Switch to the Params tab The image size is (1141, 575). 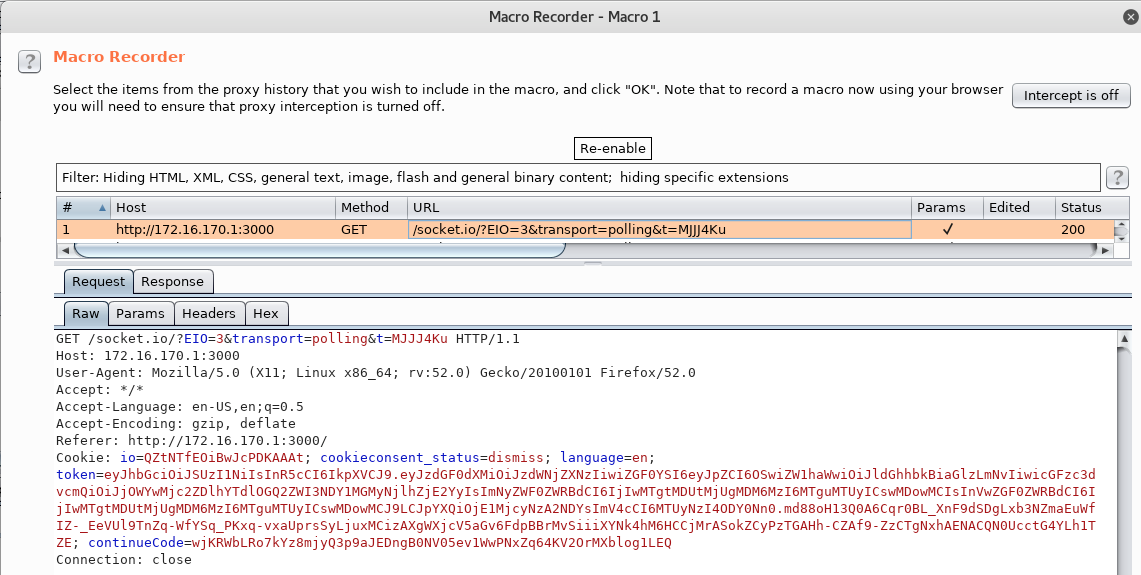pyautogui.click(x=140, y=314)
